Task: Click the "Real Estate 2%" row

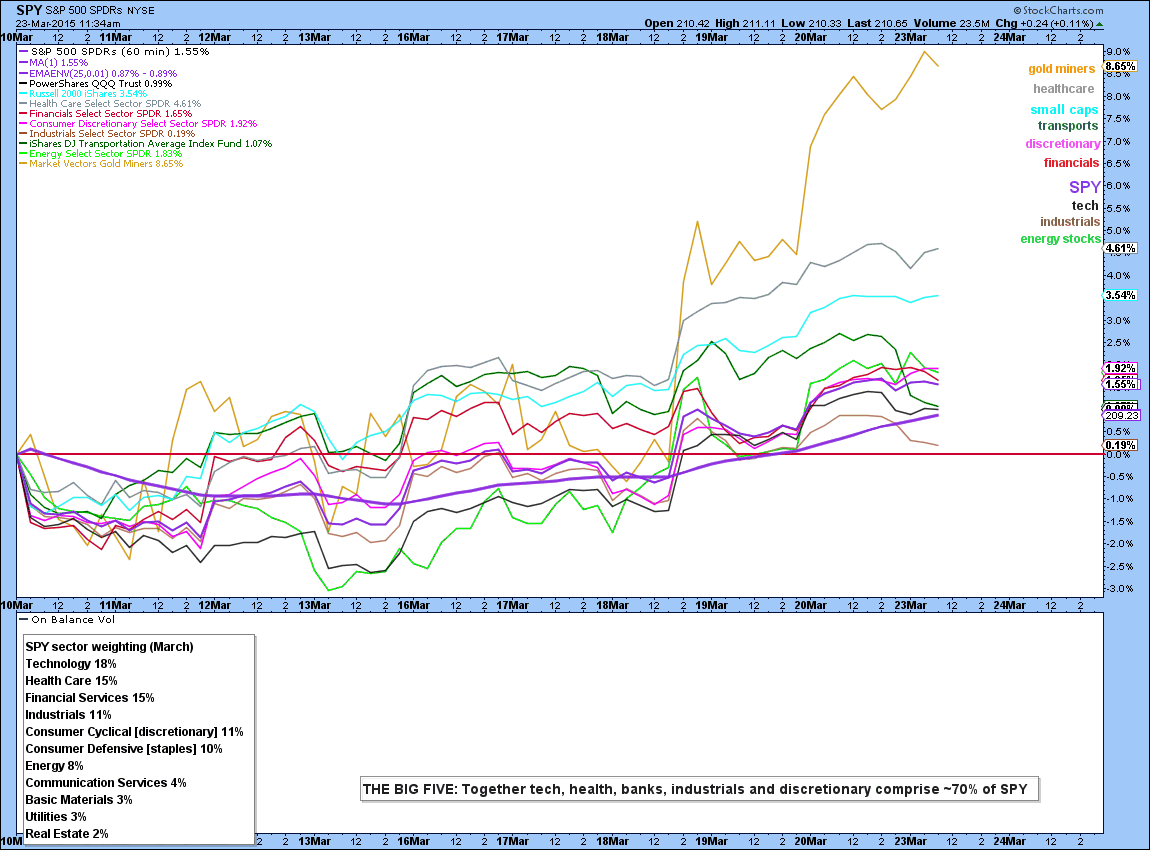Action: 67,833
